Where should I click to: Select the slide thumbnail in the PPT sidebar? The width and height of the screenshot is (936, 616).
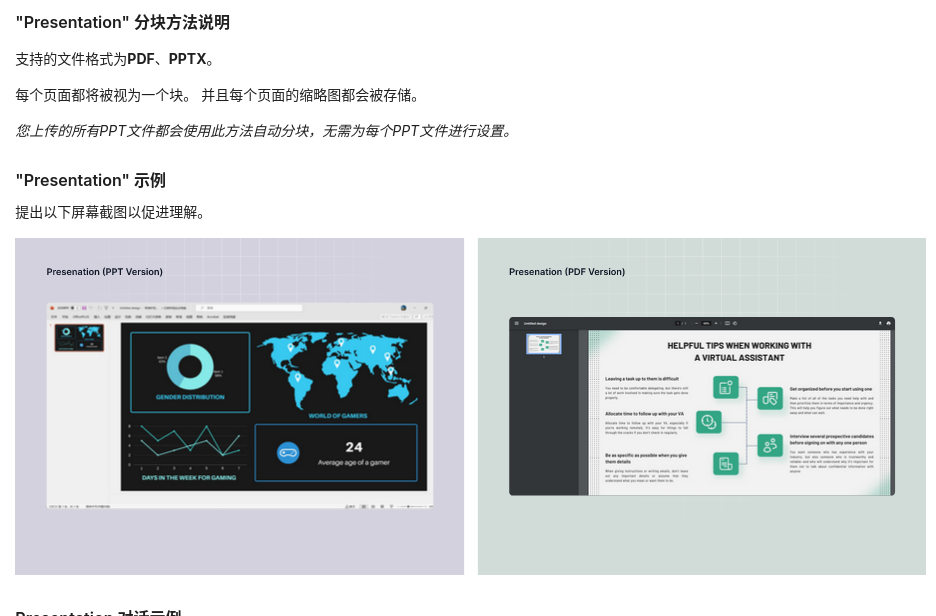(x=79, y=338)
